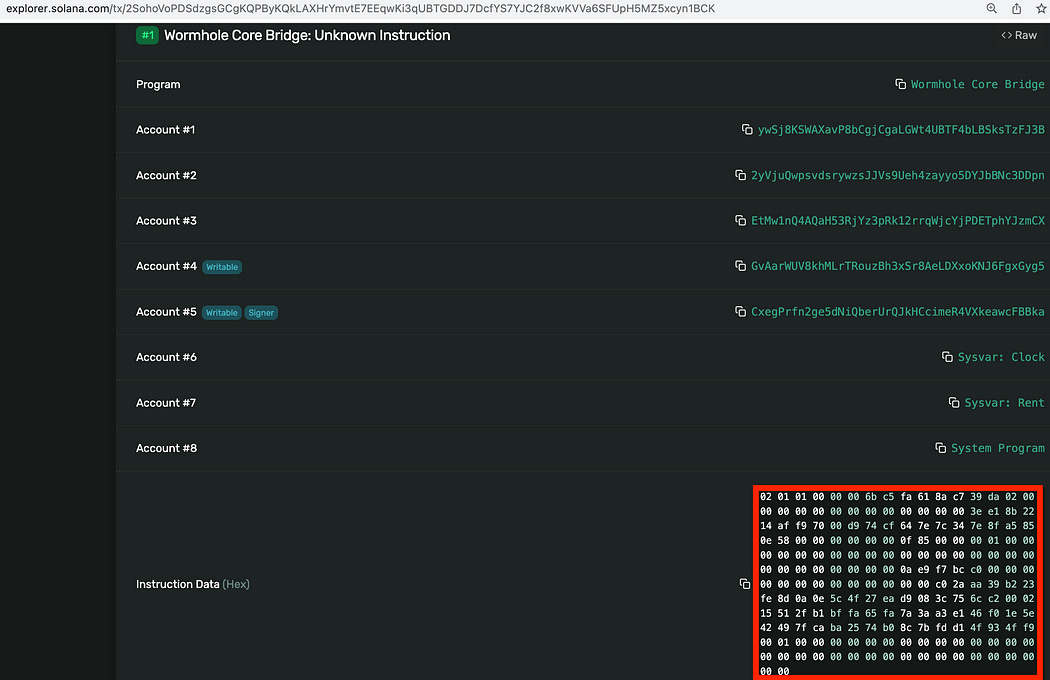The width and height of the screenshot is (1050, 680).
Task: Open the Wormhole Core Bridge program link
Action: click(x=978, y=84)
